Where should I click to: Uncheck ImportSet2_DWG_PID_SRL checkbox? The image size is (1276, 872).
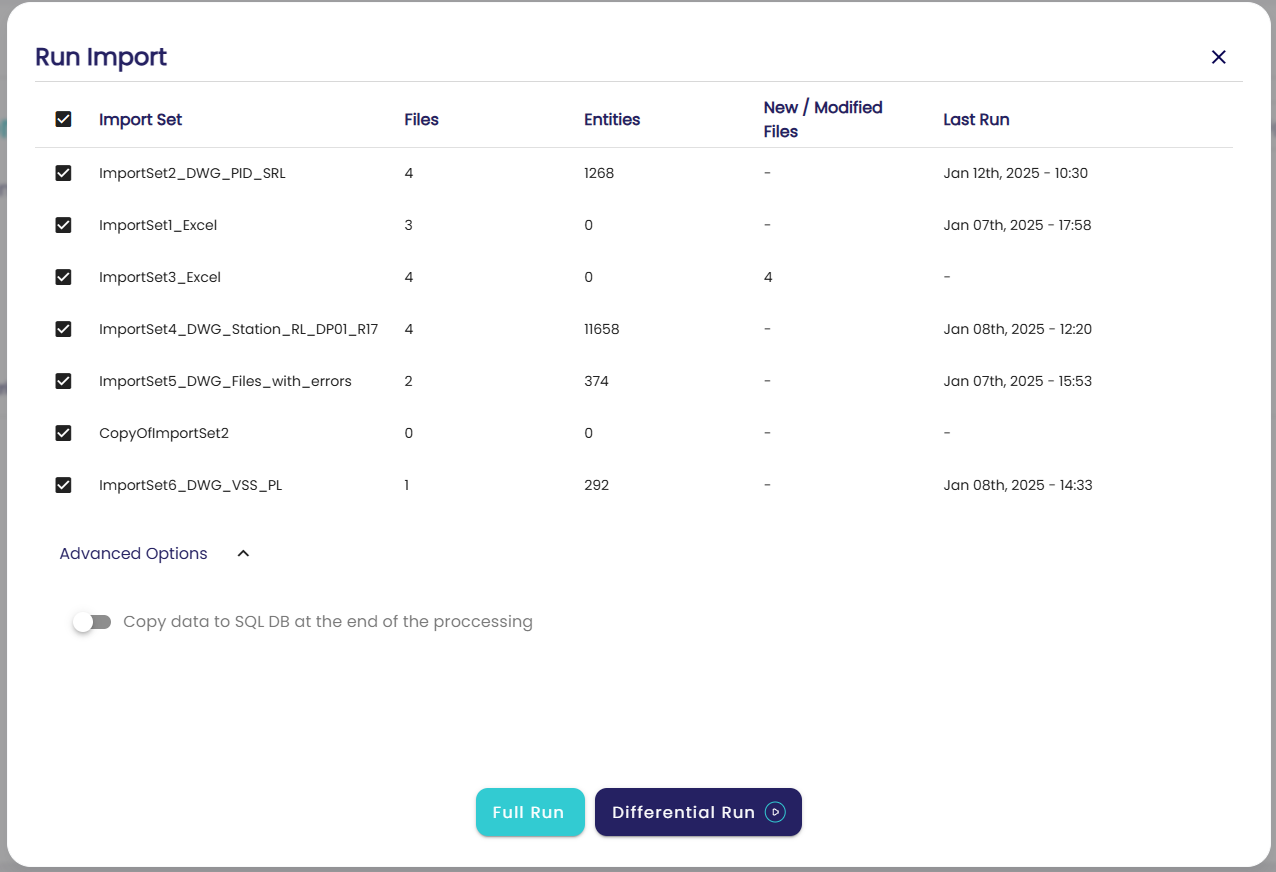[x=63, y=173]
